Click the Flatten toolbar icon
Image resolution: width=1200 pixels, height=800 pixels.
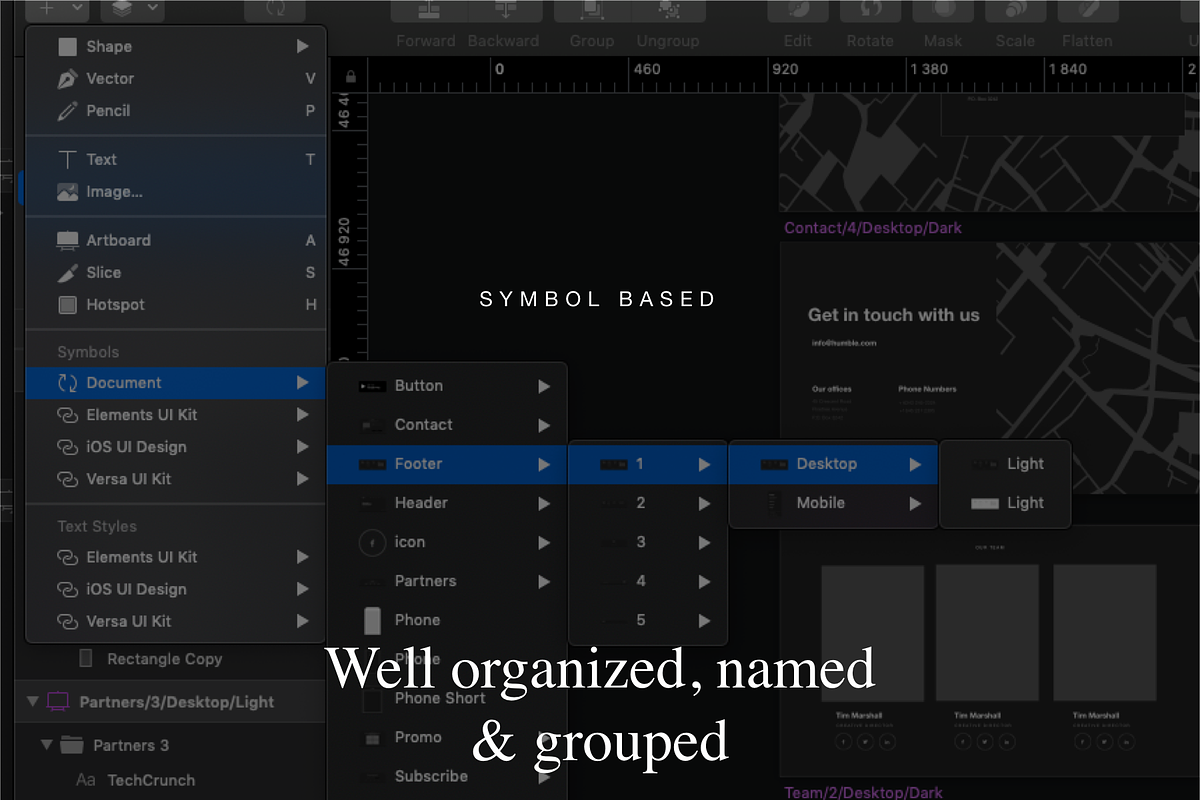1087,9
